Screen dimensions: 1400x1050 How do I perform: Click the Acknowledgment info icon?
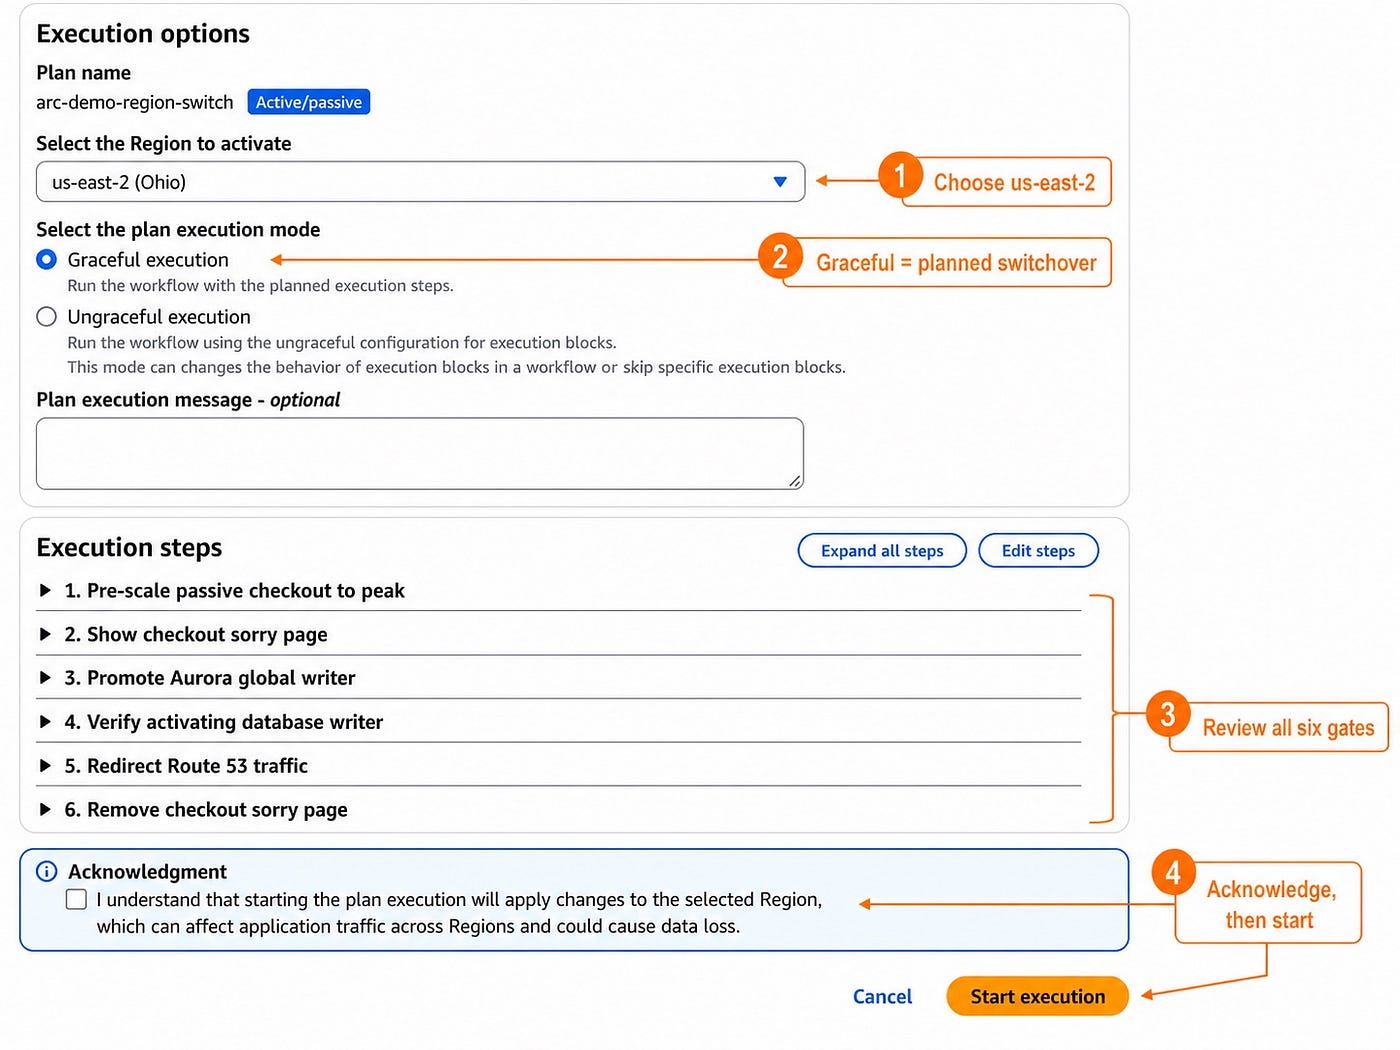click(x=47, y=872)
